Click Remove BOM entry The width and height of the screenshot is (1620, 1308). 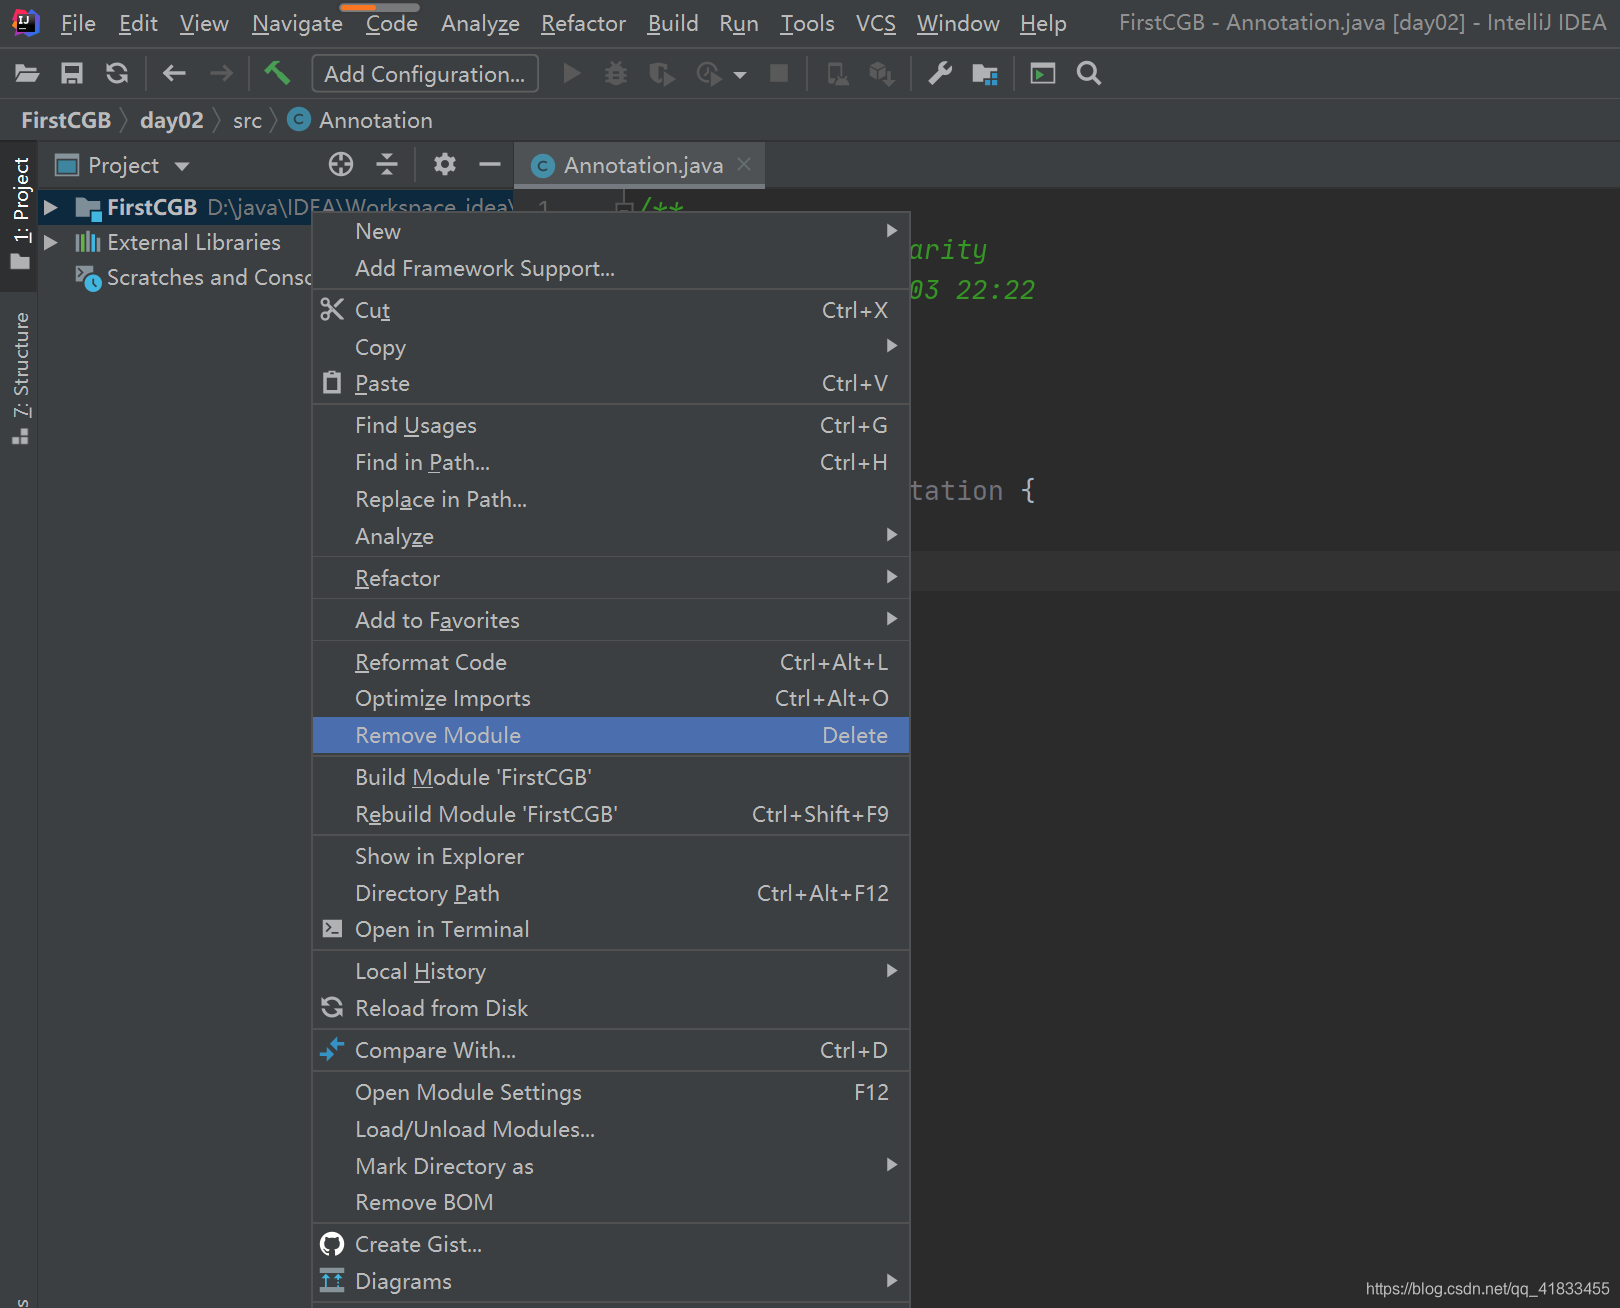tap(610, 1202)
